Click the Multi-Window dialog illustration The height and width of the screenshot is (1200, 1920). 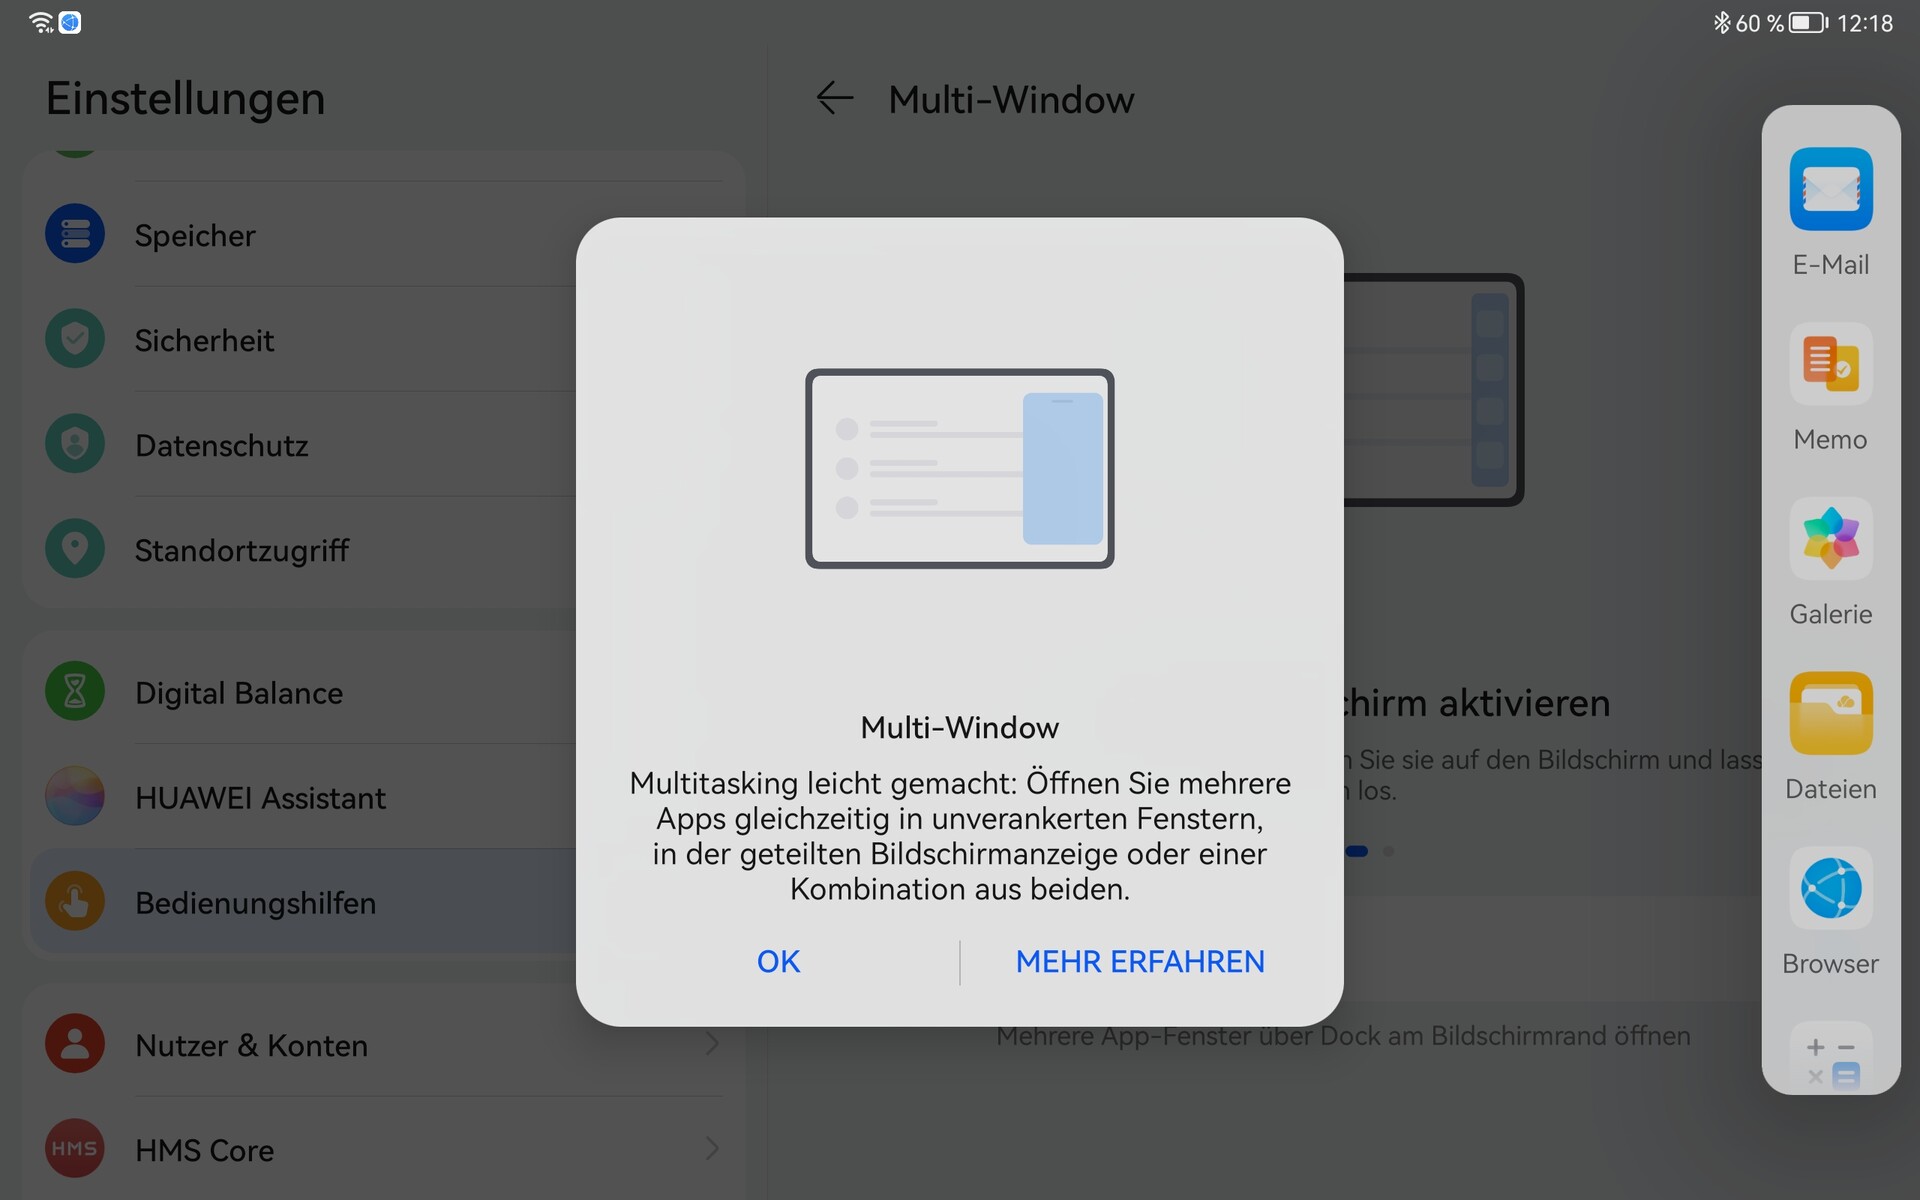pyautogui.click(x=959, y=468)
